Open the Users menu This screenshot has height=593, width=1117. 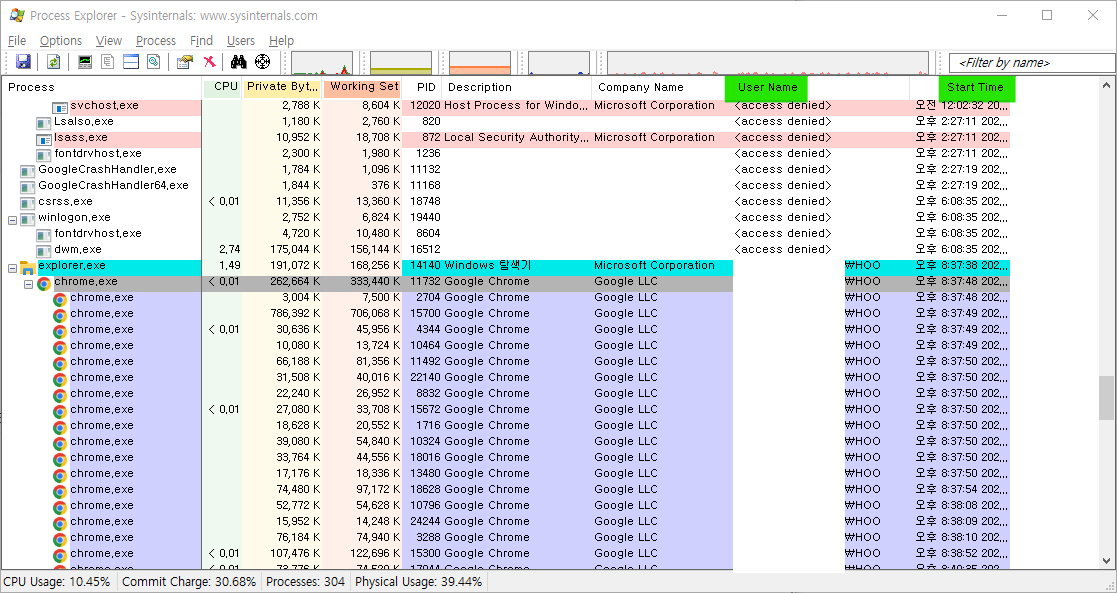pyautogui.click(x=241, y=41)
